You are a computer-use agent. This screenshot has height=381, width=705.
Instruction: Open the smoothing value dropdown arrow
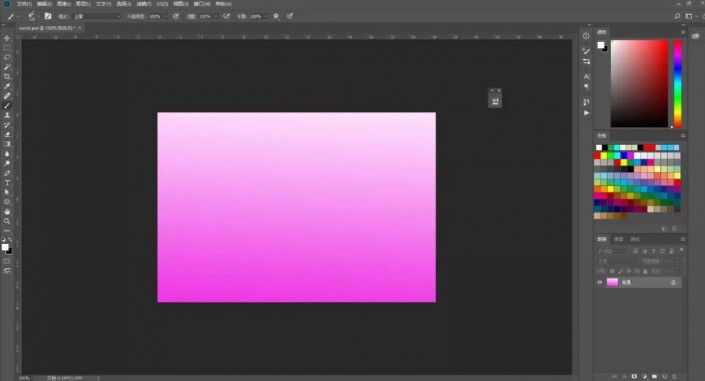(x=266, y=16)
